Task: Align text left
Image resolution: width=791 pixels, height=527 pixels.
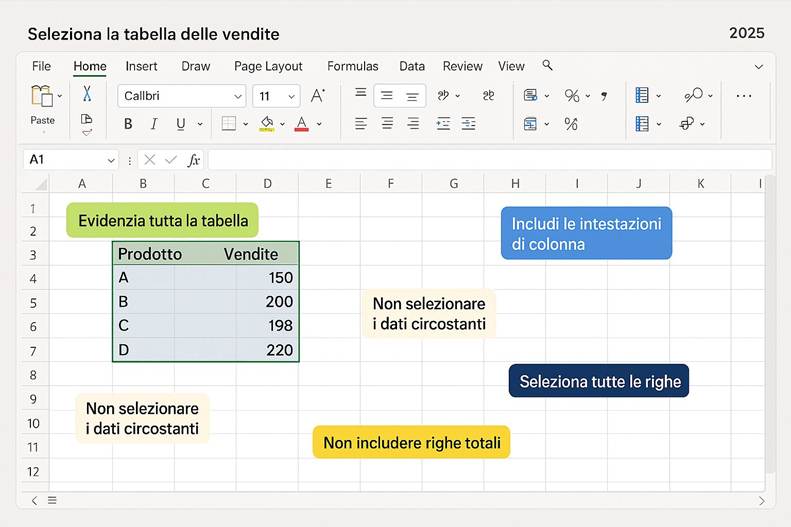Action: (x=361, y=124)
